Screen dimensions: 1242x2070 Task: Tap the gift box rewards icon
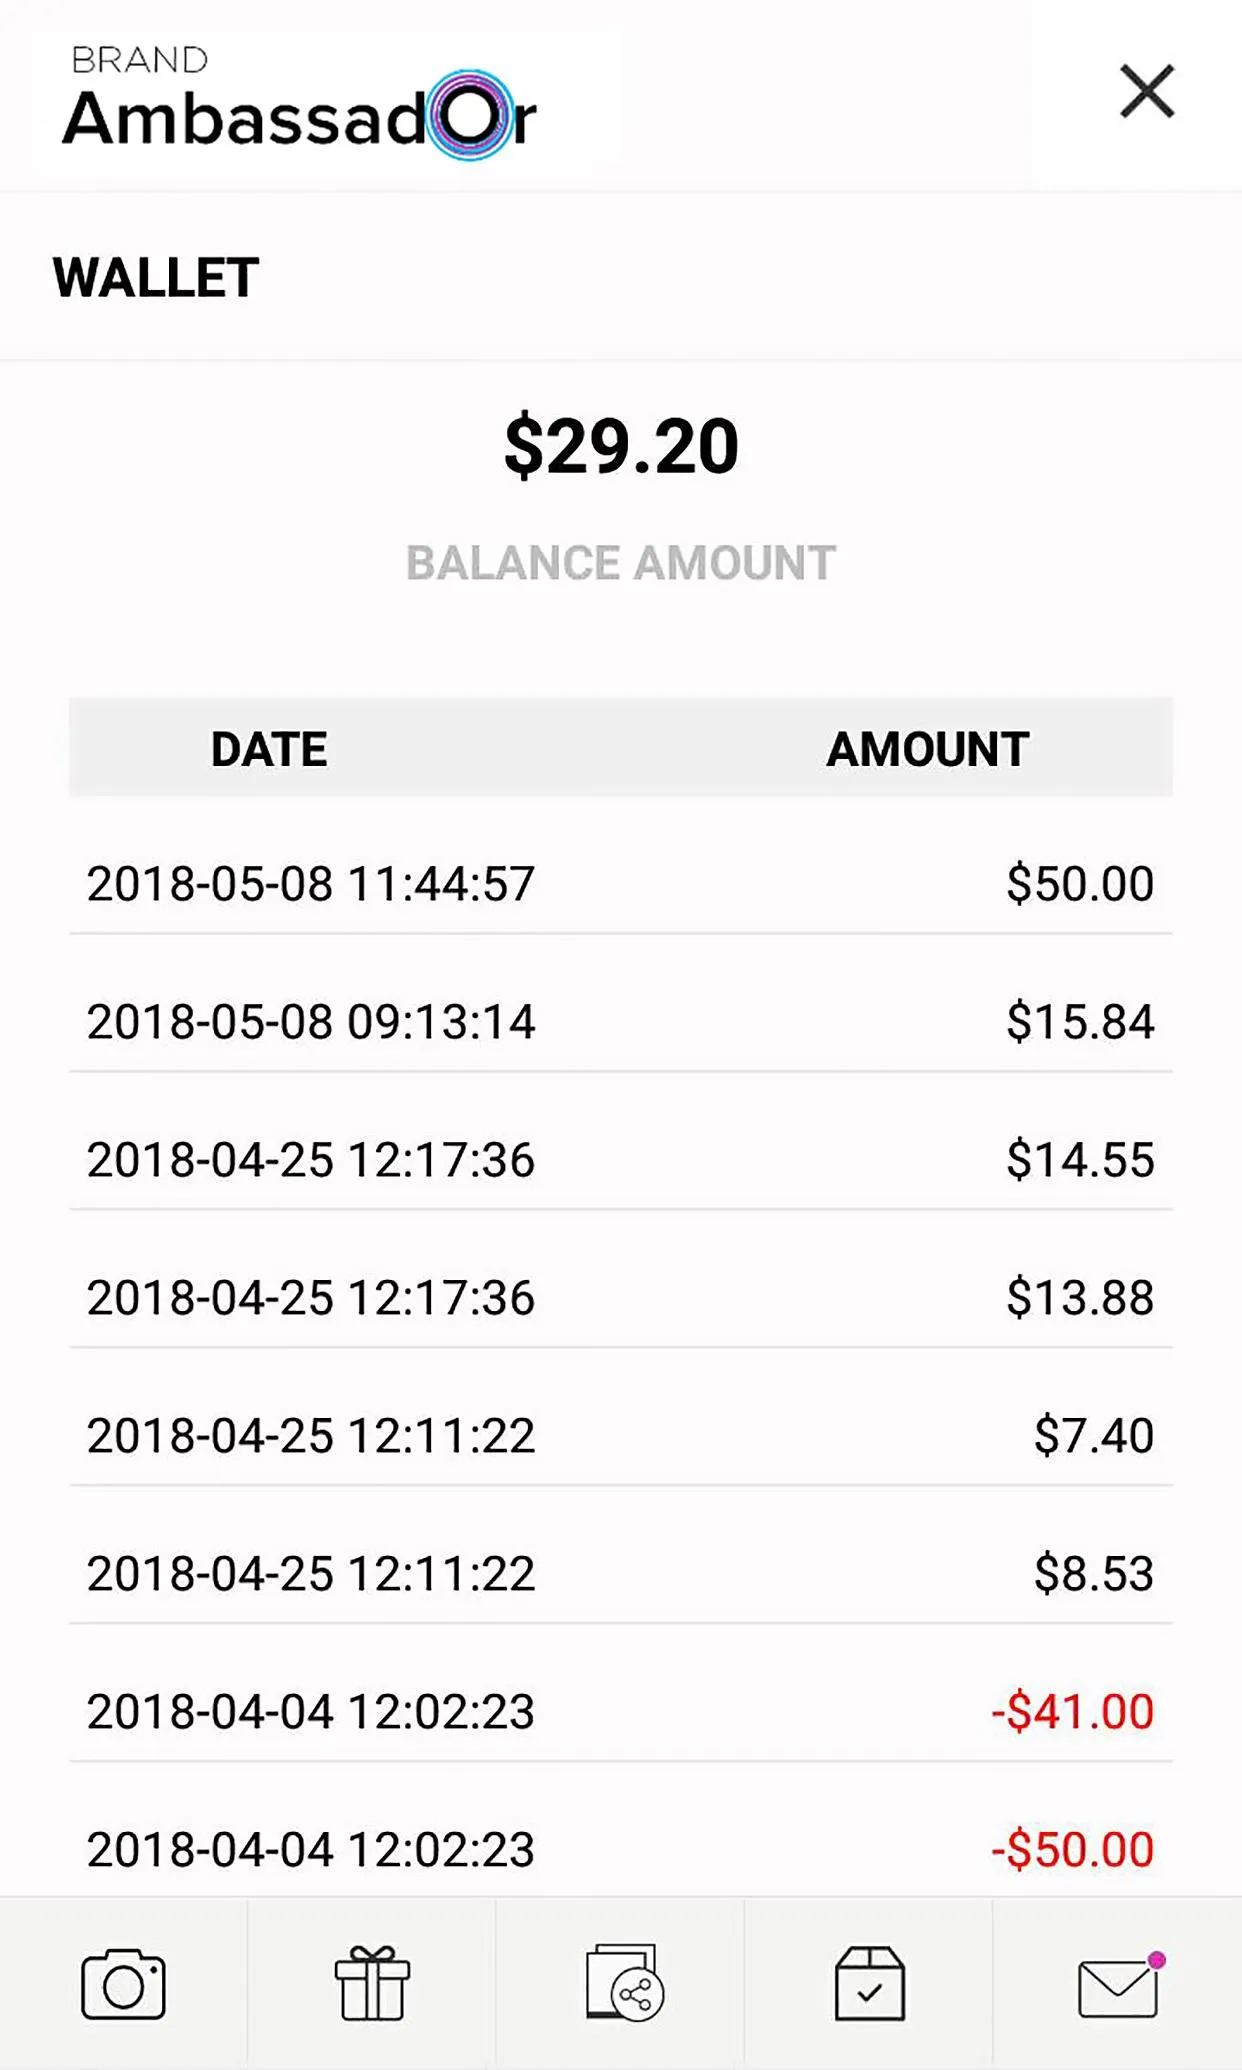[x=372, y=1984]
